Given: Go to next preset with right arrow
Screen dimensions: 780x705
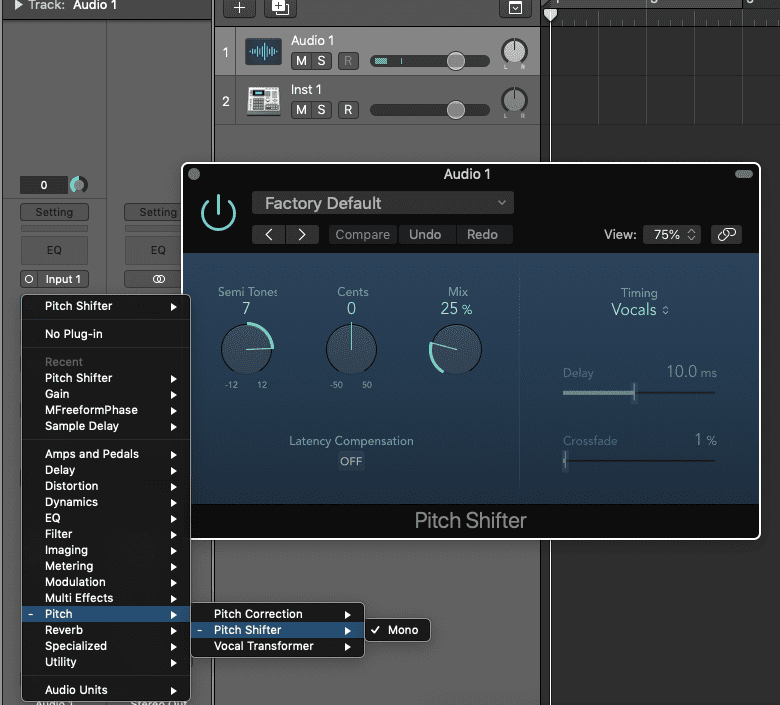Looking at the screenshot, I should point(301,234).
